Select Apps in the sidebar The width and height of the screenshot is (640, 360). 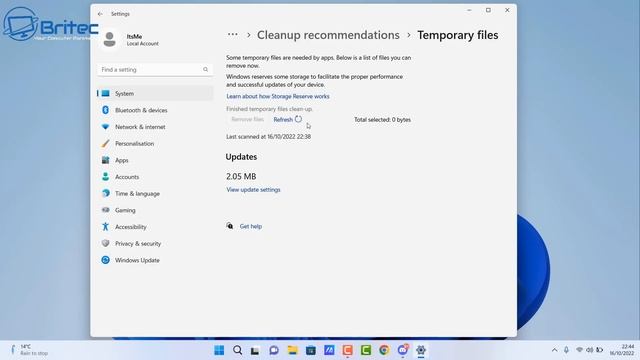click(155, 160)
